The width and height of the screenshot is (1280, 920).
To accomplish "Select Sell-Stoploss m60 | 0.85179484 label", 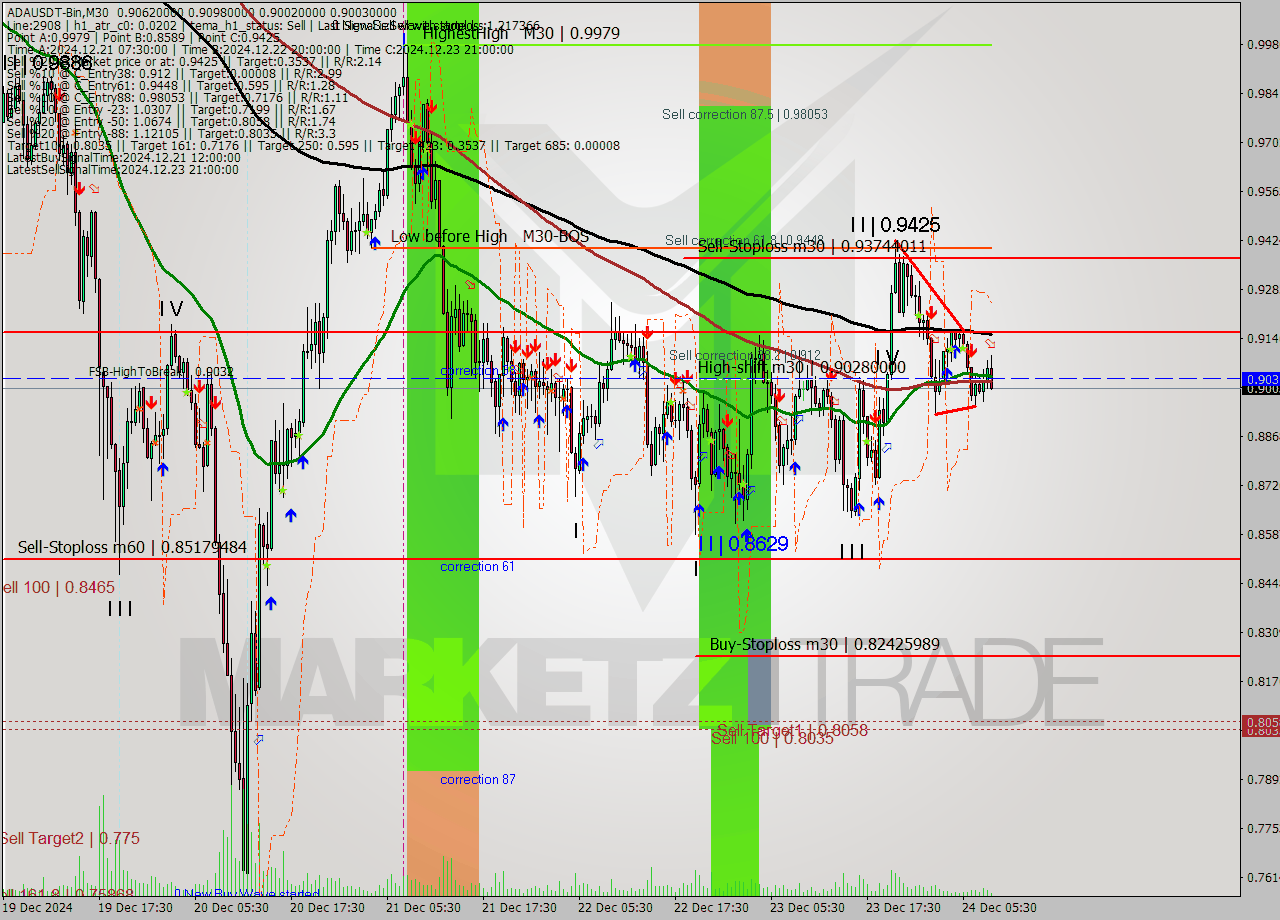I will (132, 547).
